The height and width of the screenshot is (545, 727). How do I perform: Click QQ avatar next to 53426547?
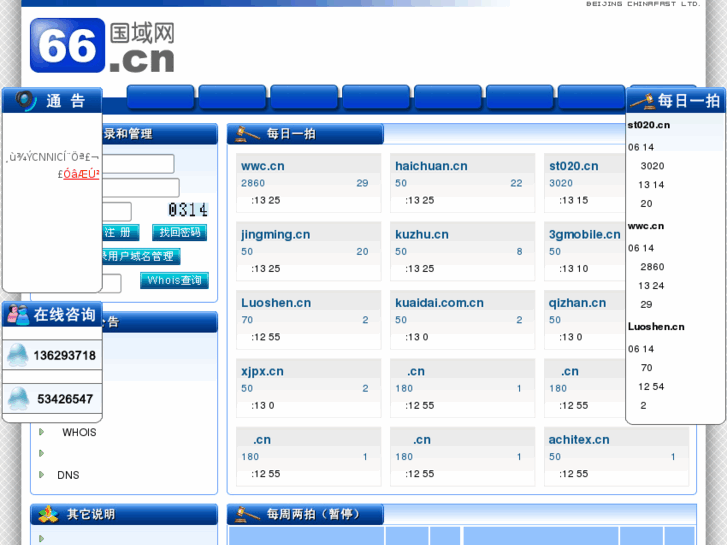coord(18,398)
